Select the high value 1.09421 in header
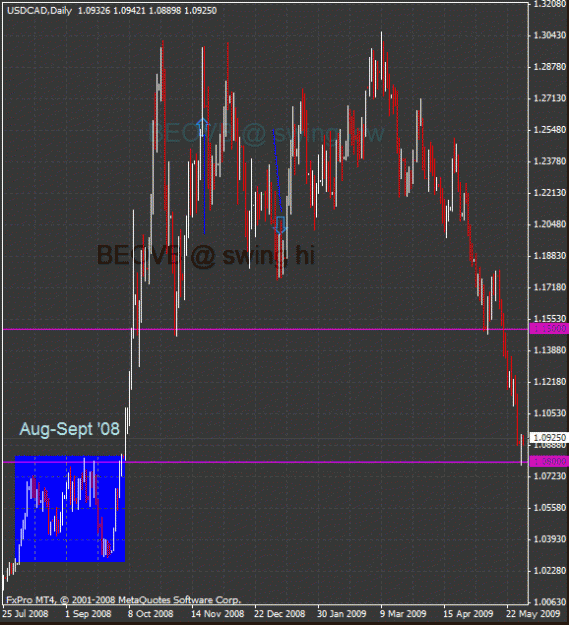The width and height of the screenshot is (569, 625). tap(129, 11)
